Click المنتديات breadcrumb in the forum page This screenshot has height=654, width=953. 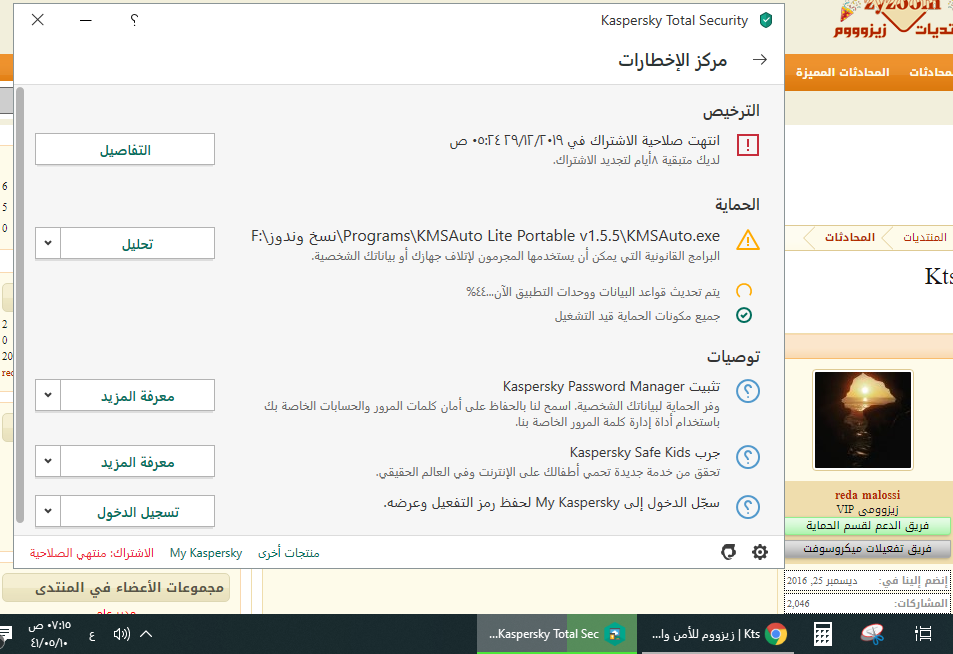pyautogui.click(x=924, y=237)
